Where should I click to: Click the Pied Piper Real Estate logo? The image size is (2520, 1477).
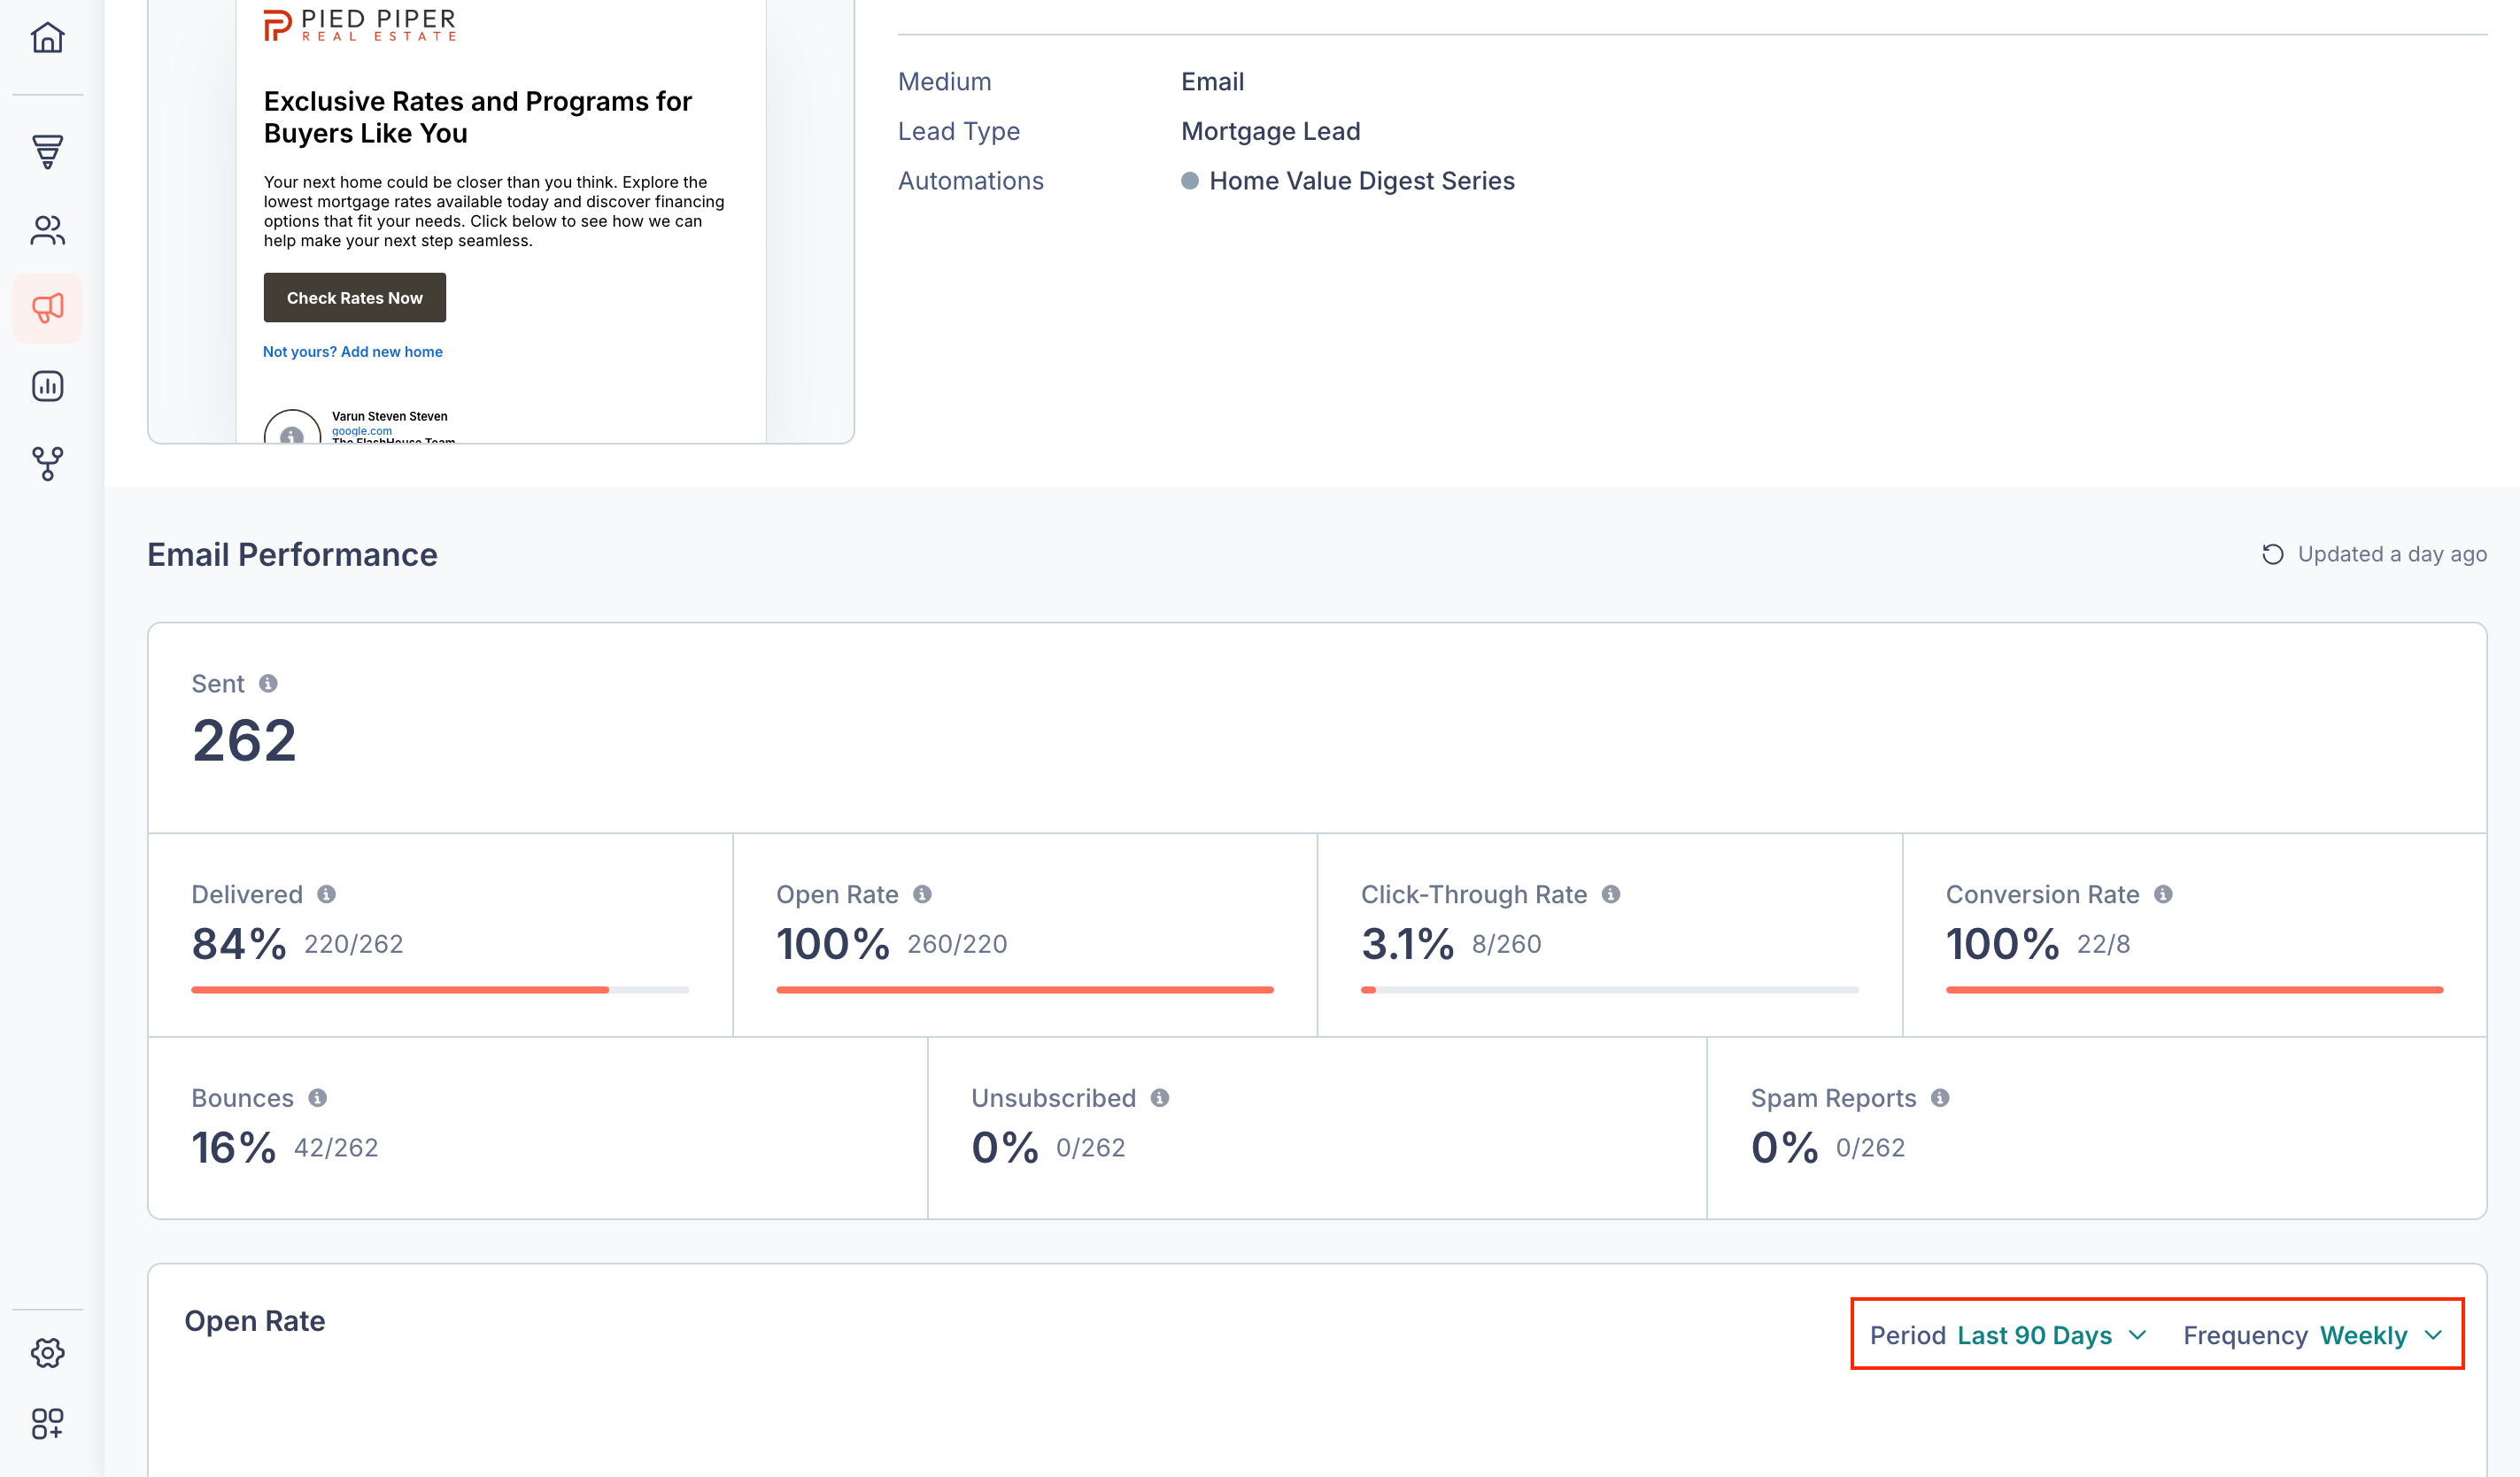tap(360, 25)
